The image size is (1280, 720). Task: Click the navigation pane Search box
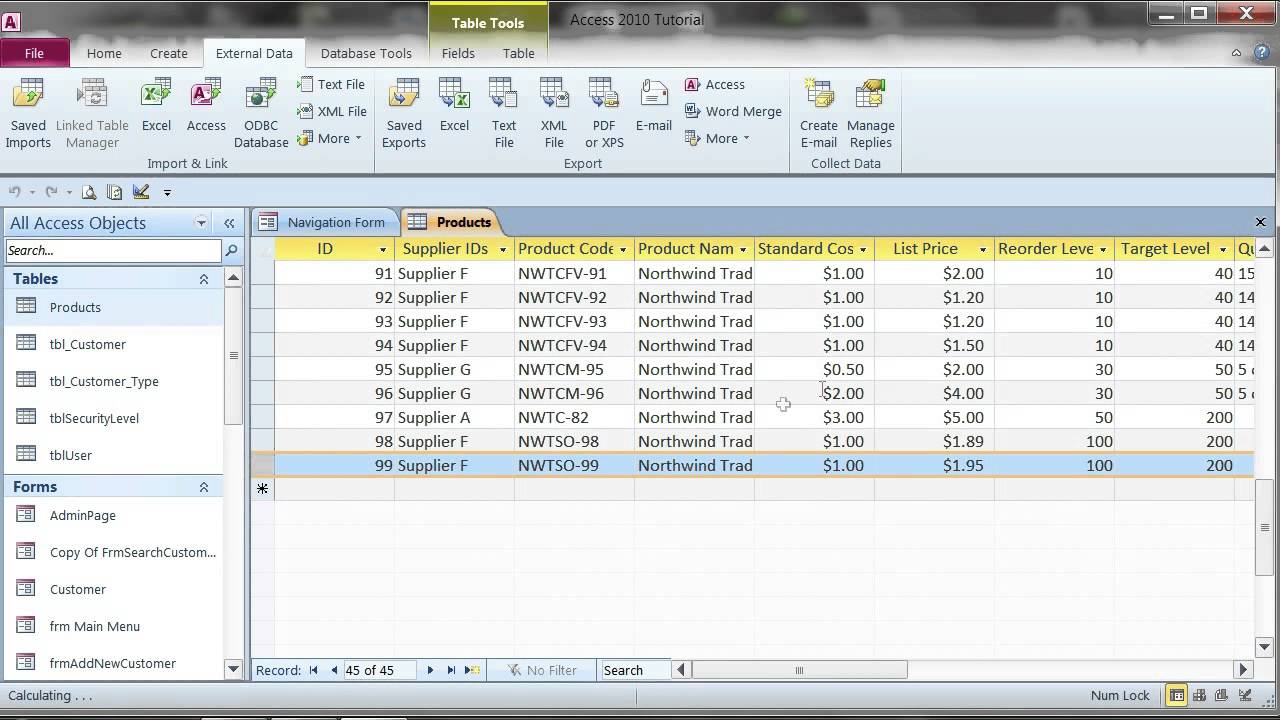(113, 251)
